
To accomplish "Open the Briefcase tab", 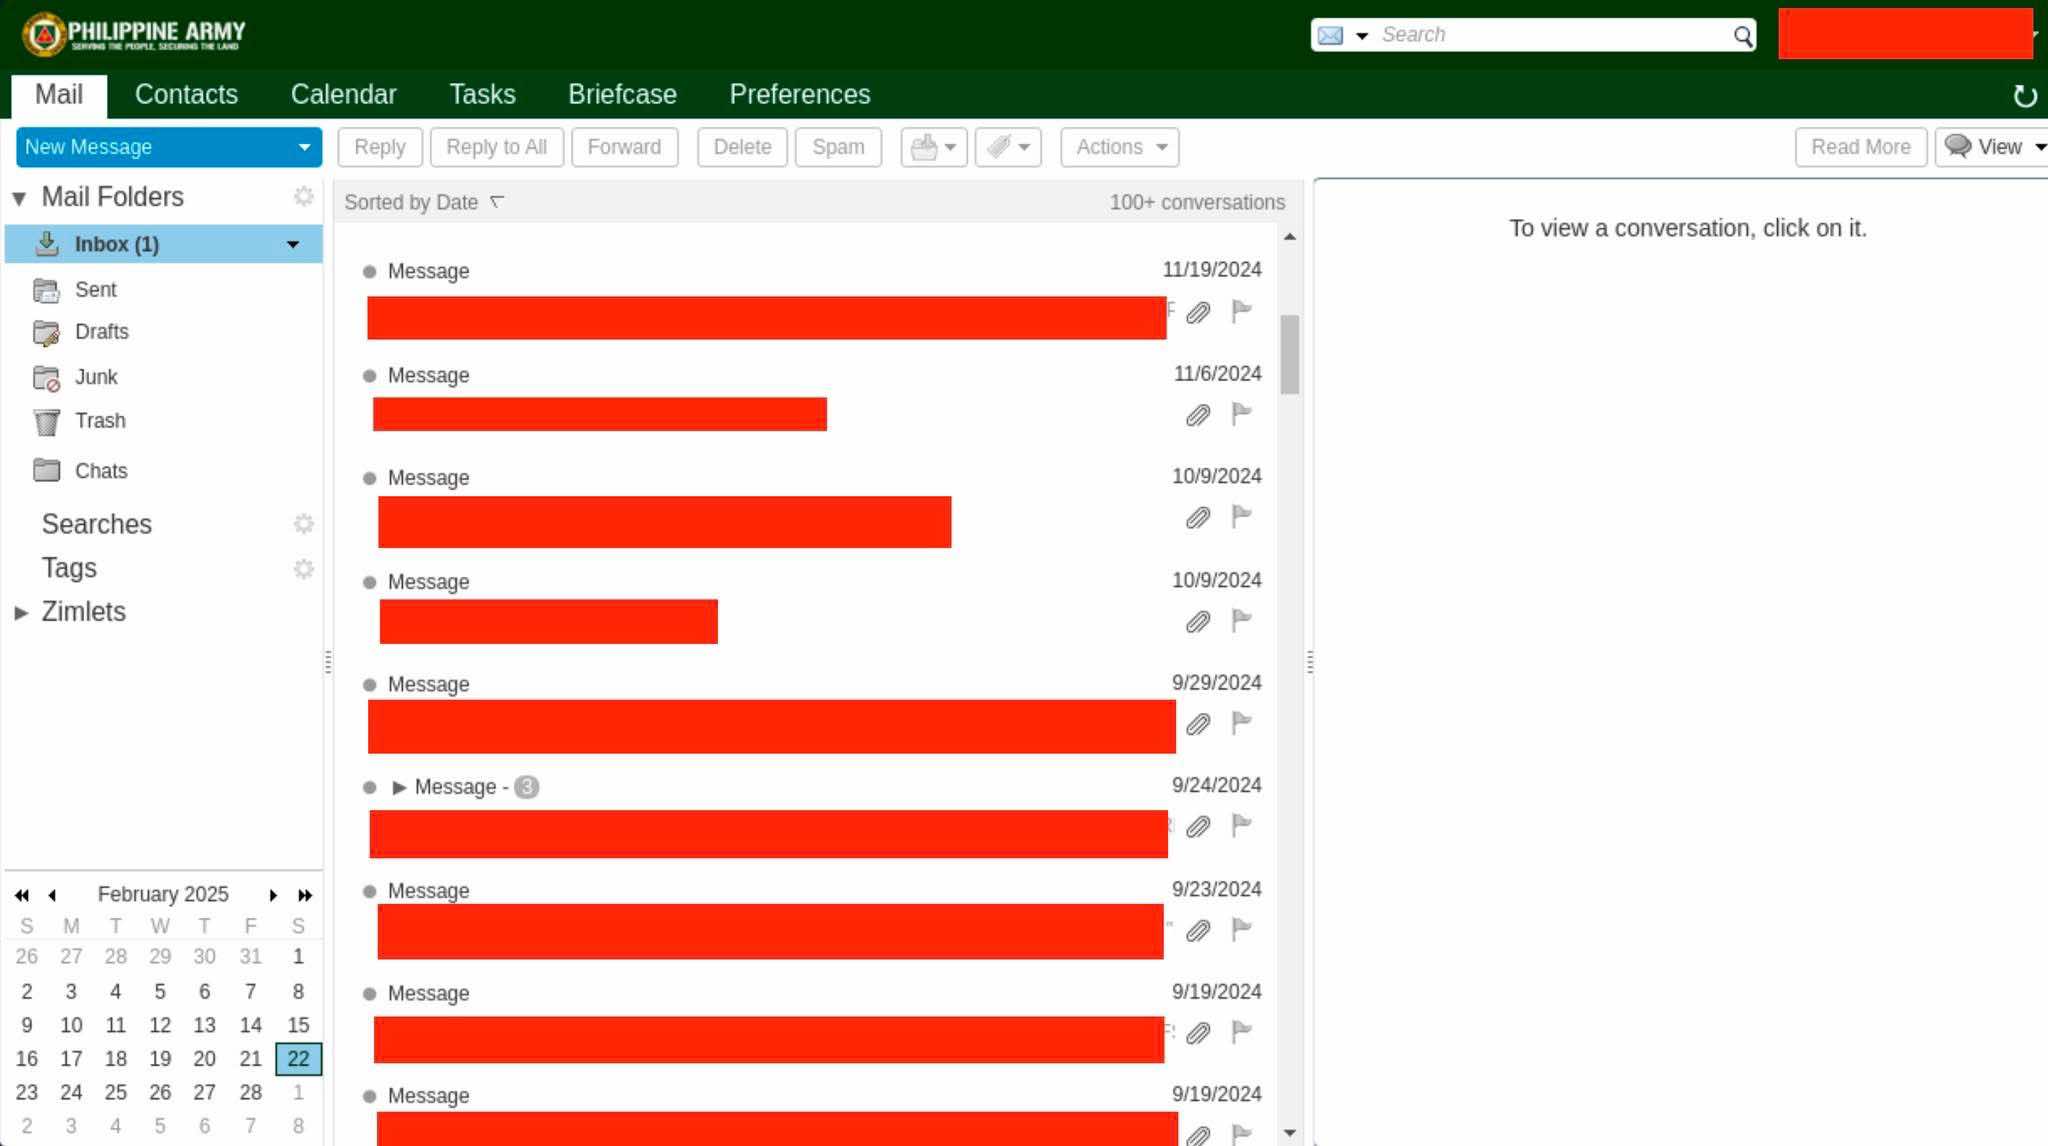I will pyautogui.click(x=622, y=94).
